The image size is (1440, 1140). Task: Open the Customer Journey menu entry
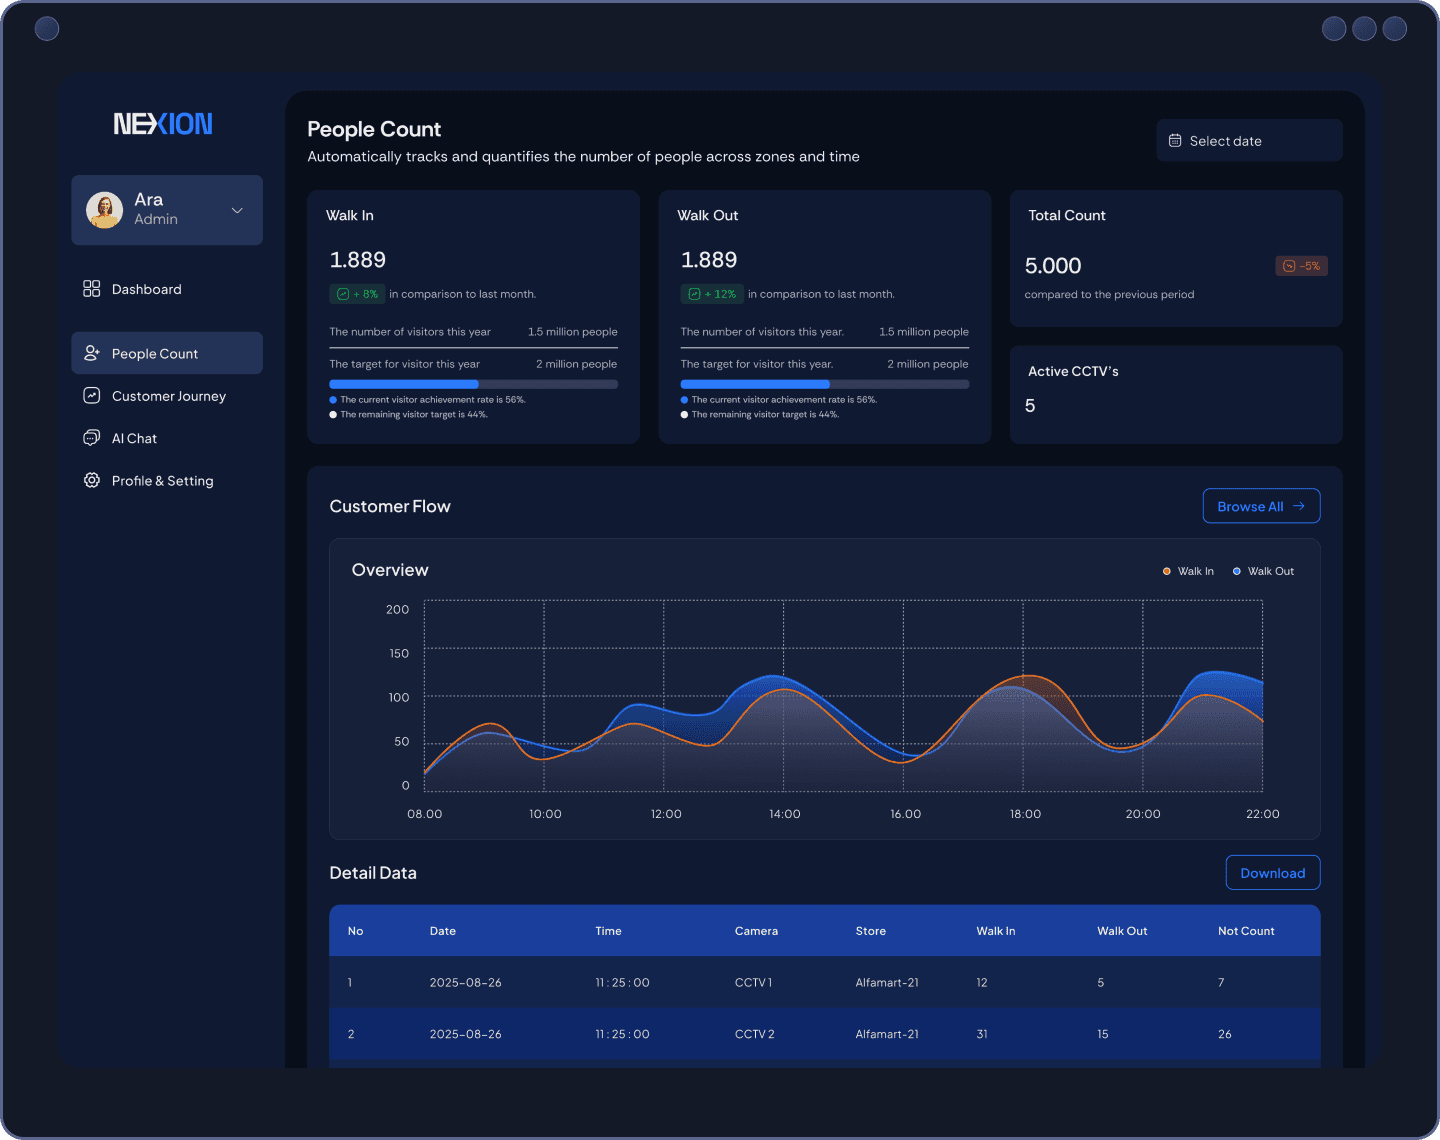[168, 396]
